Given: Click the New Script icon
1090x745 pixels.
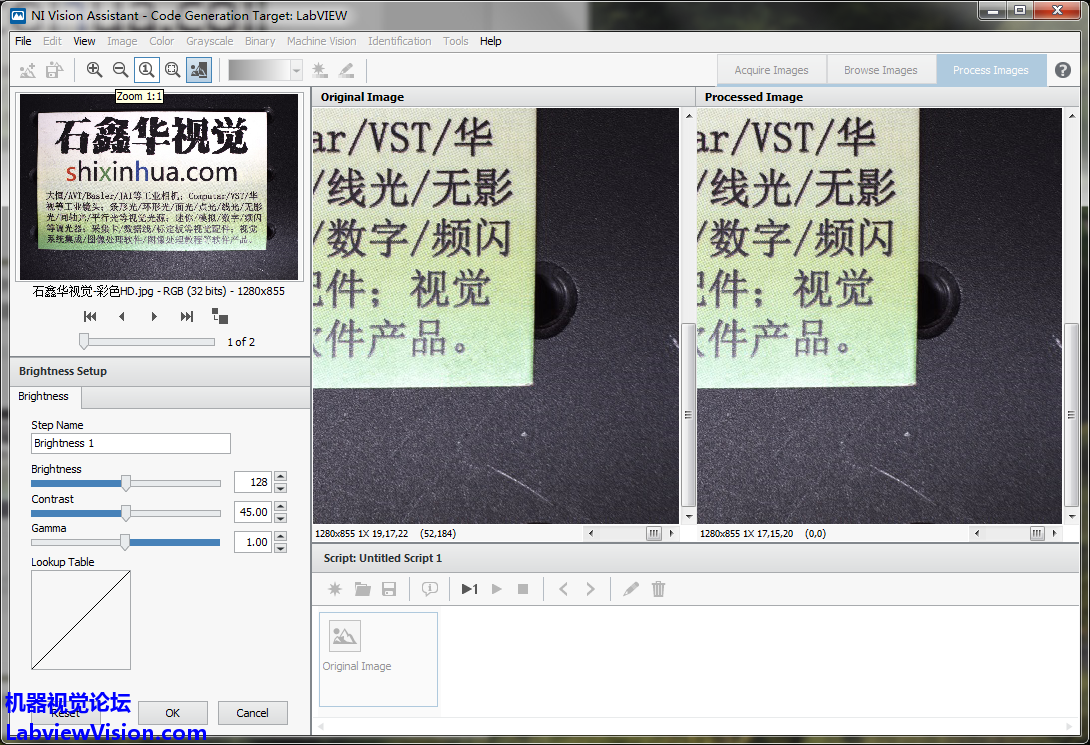Looking at the screenshot, I should [335, 589].
